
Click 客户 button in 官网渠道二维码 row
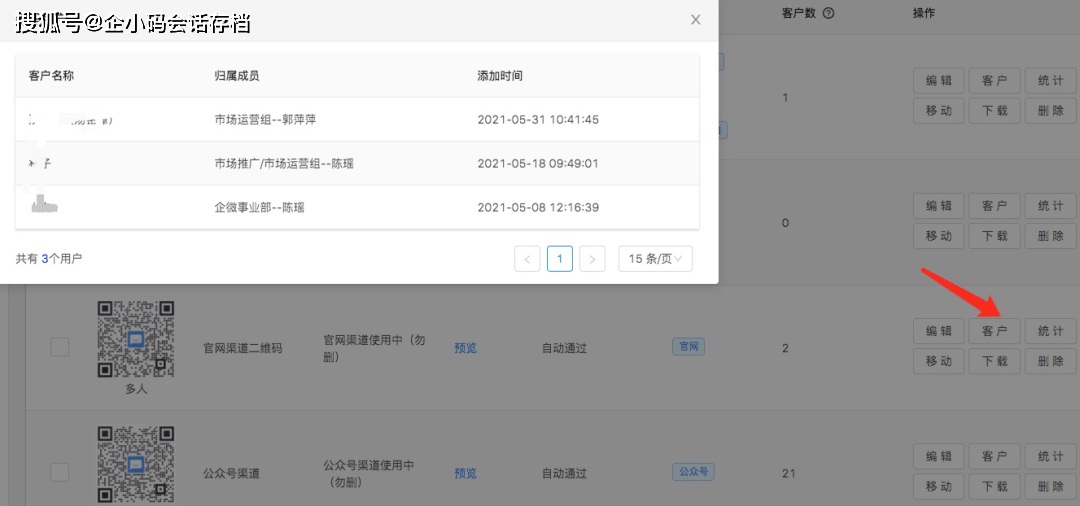(x=994, y=331)
